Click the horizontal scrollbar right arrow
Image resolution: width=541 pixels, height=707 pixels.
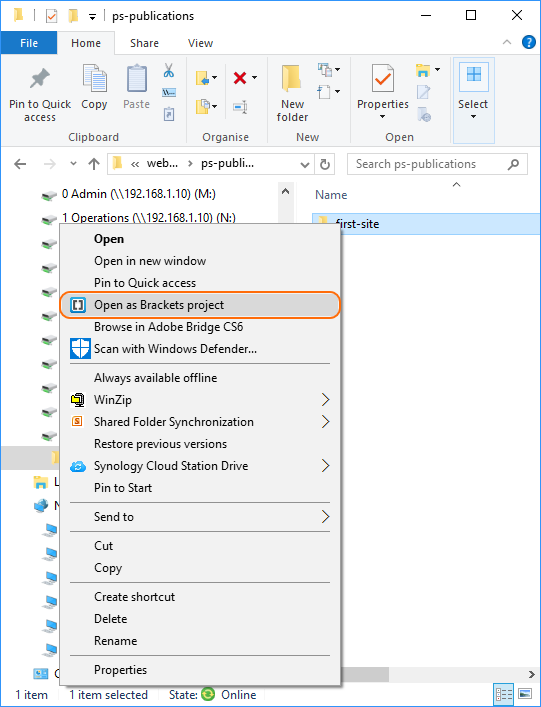[532, 675]
